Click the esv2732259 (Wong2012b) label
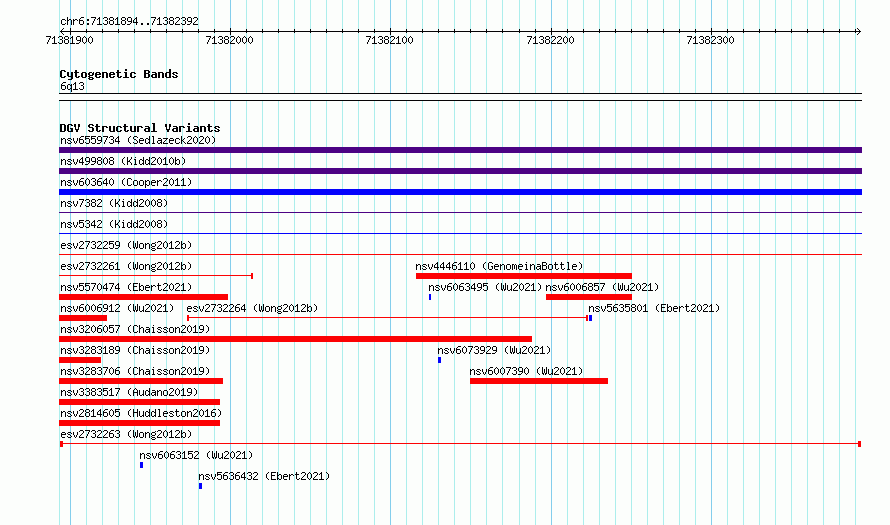Screen dimensions: 890x525 tap(126, 245)
